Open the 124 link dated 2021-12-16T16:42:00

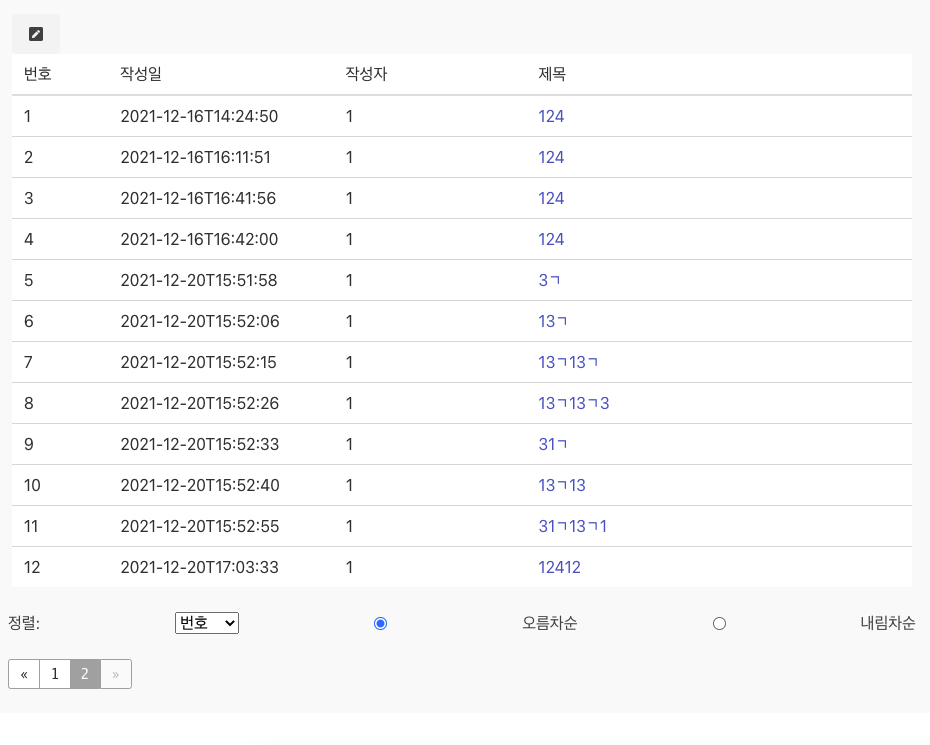[551, 239]
